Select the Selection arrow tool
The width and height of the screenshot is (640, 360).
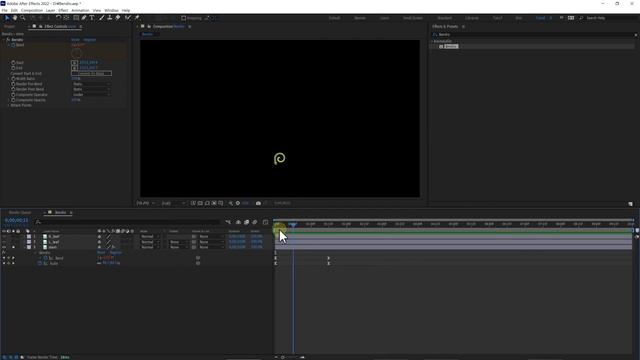[x=7, y=18]
